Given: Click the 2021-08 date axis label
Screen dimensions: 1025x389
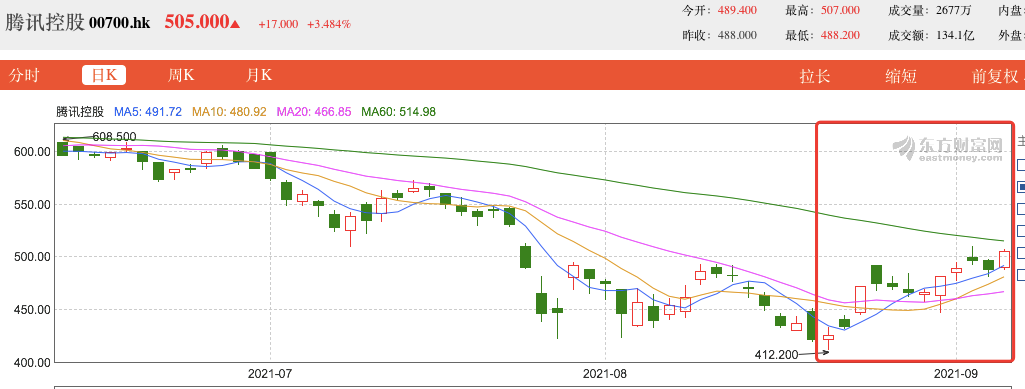Looking at the screenshot, I should pyautogui.click(x=605, y=375).
